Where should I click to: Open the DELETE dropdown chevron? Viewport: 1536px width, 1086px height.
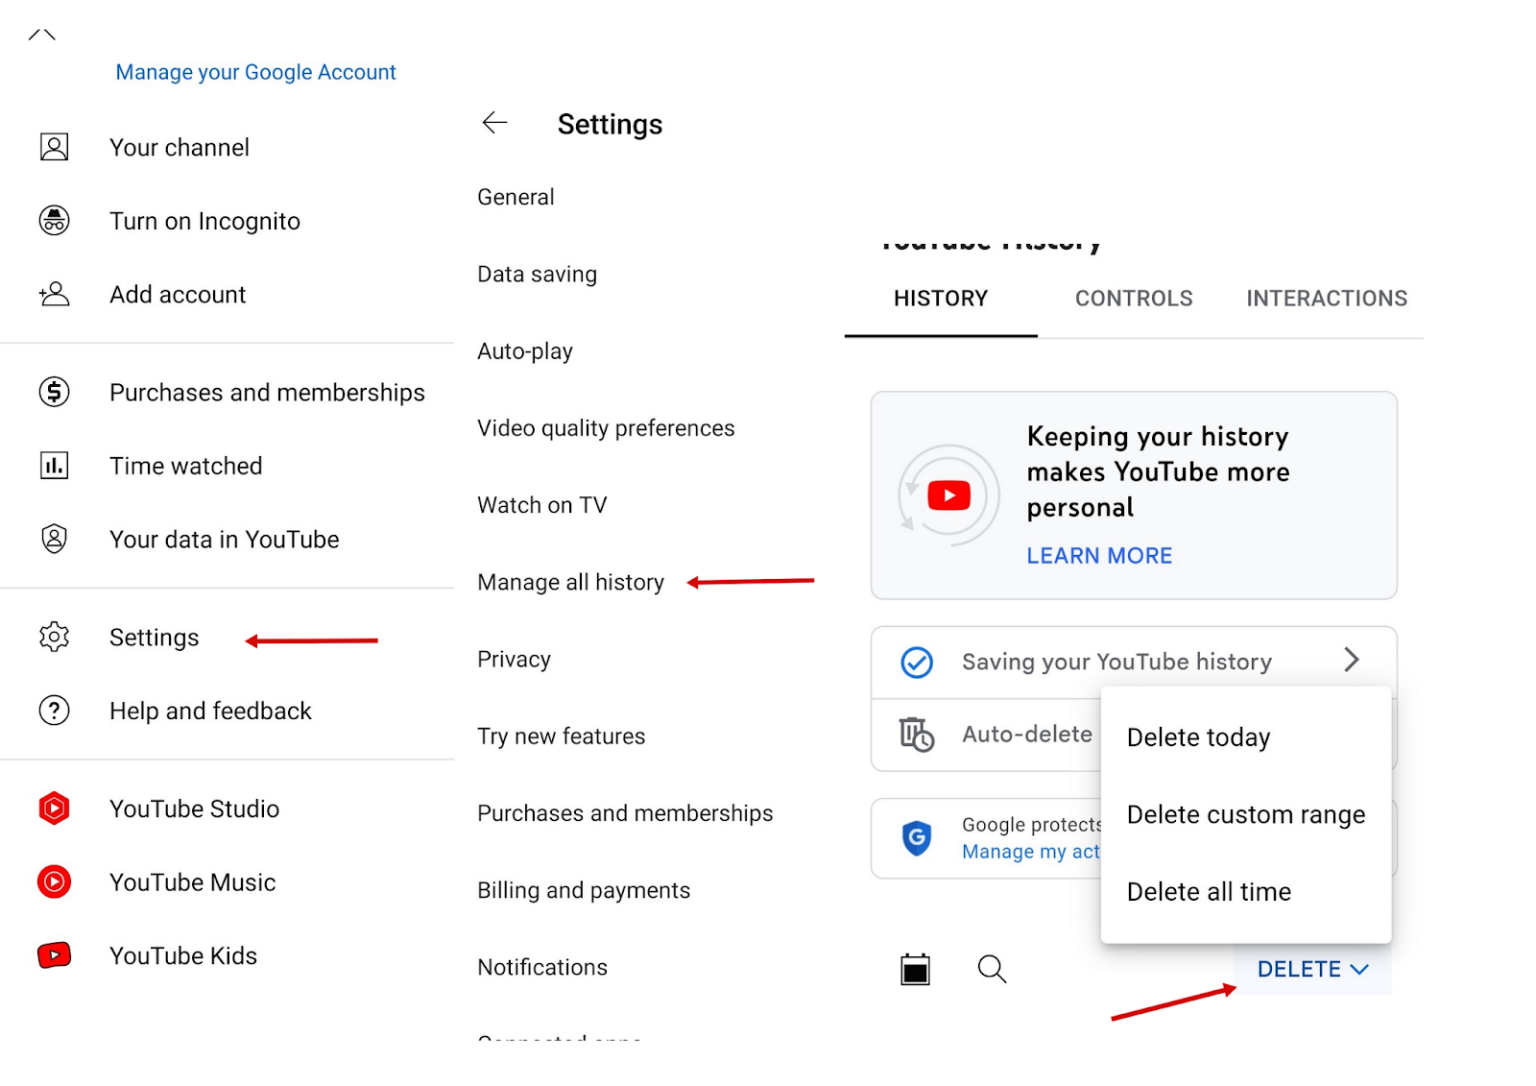pos(1359,968)
